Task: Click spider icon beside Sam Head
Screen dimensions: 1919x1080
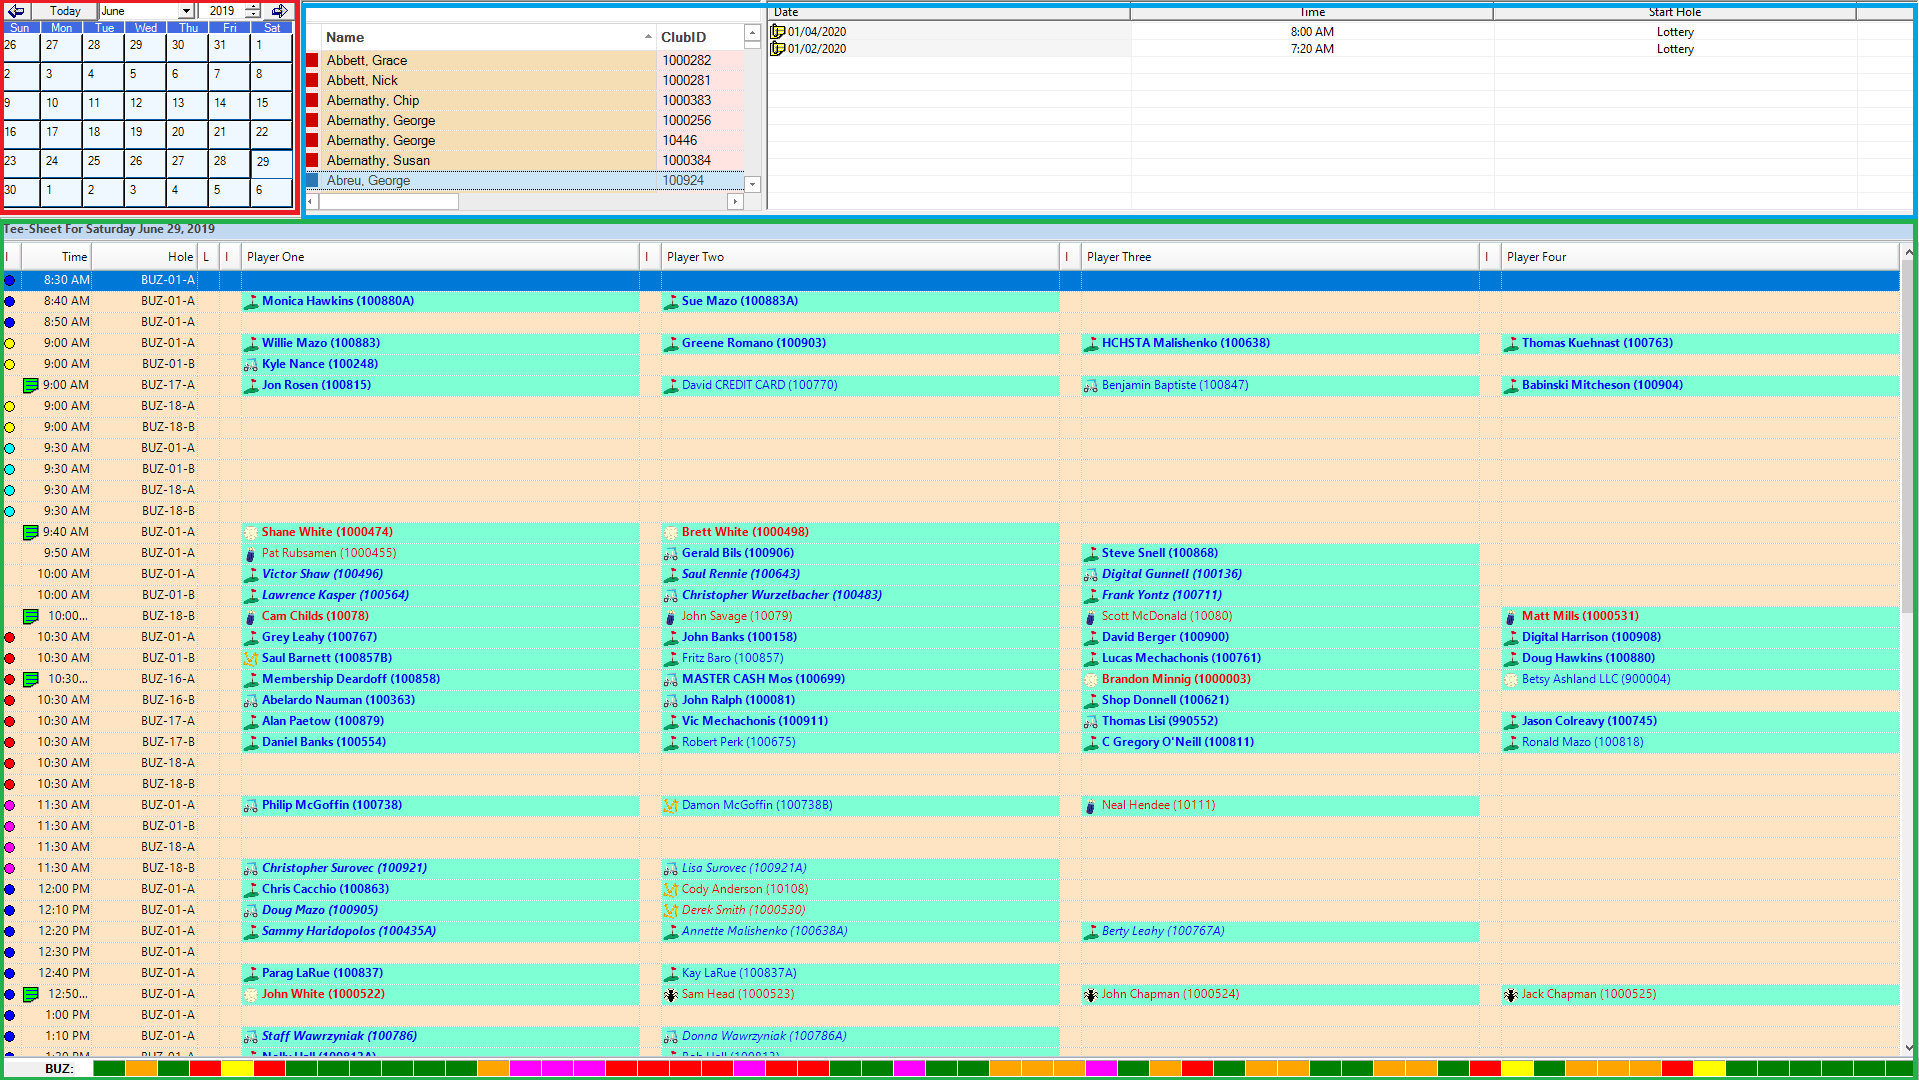Action: coord(671,995)
